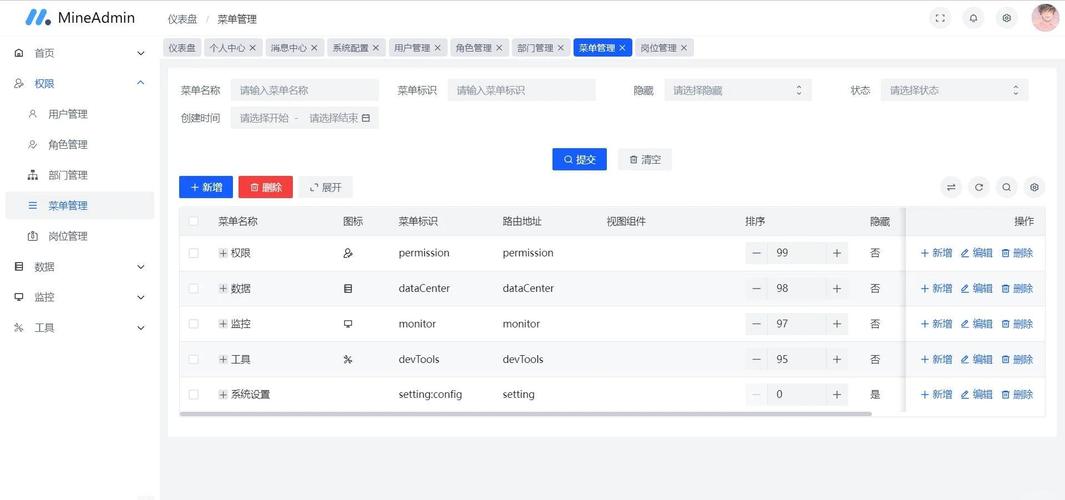Increase sort value of 监控 row
The width and height of the screenshot is (1065, 500).
coord(837,323)
